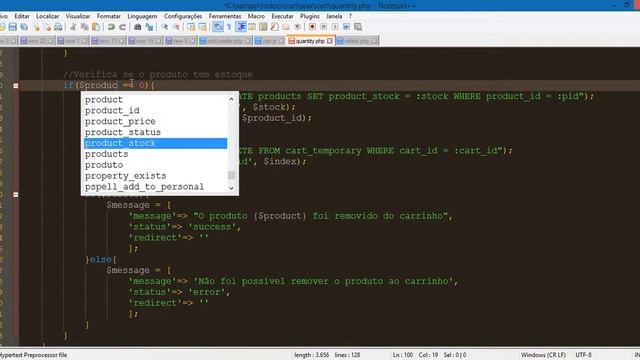Click the Cut scissors icon
The image size is (640, 360).
coord(73,27)
